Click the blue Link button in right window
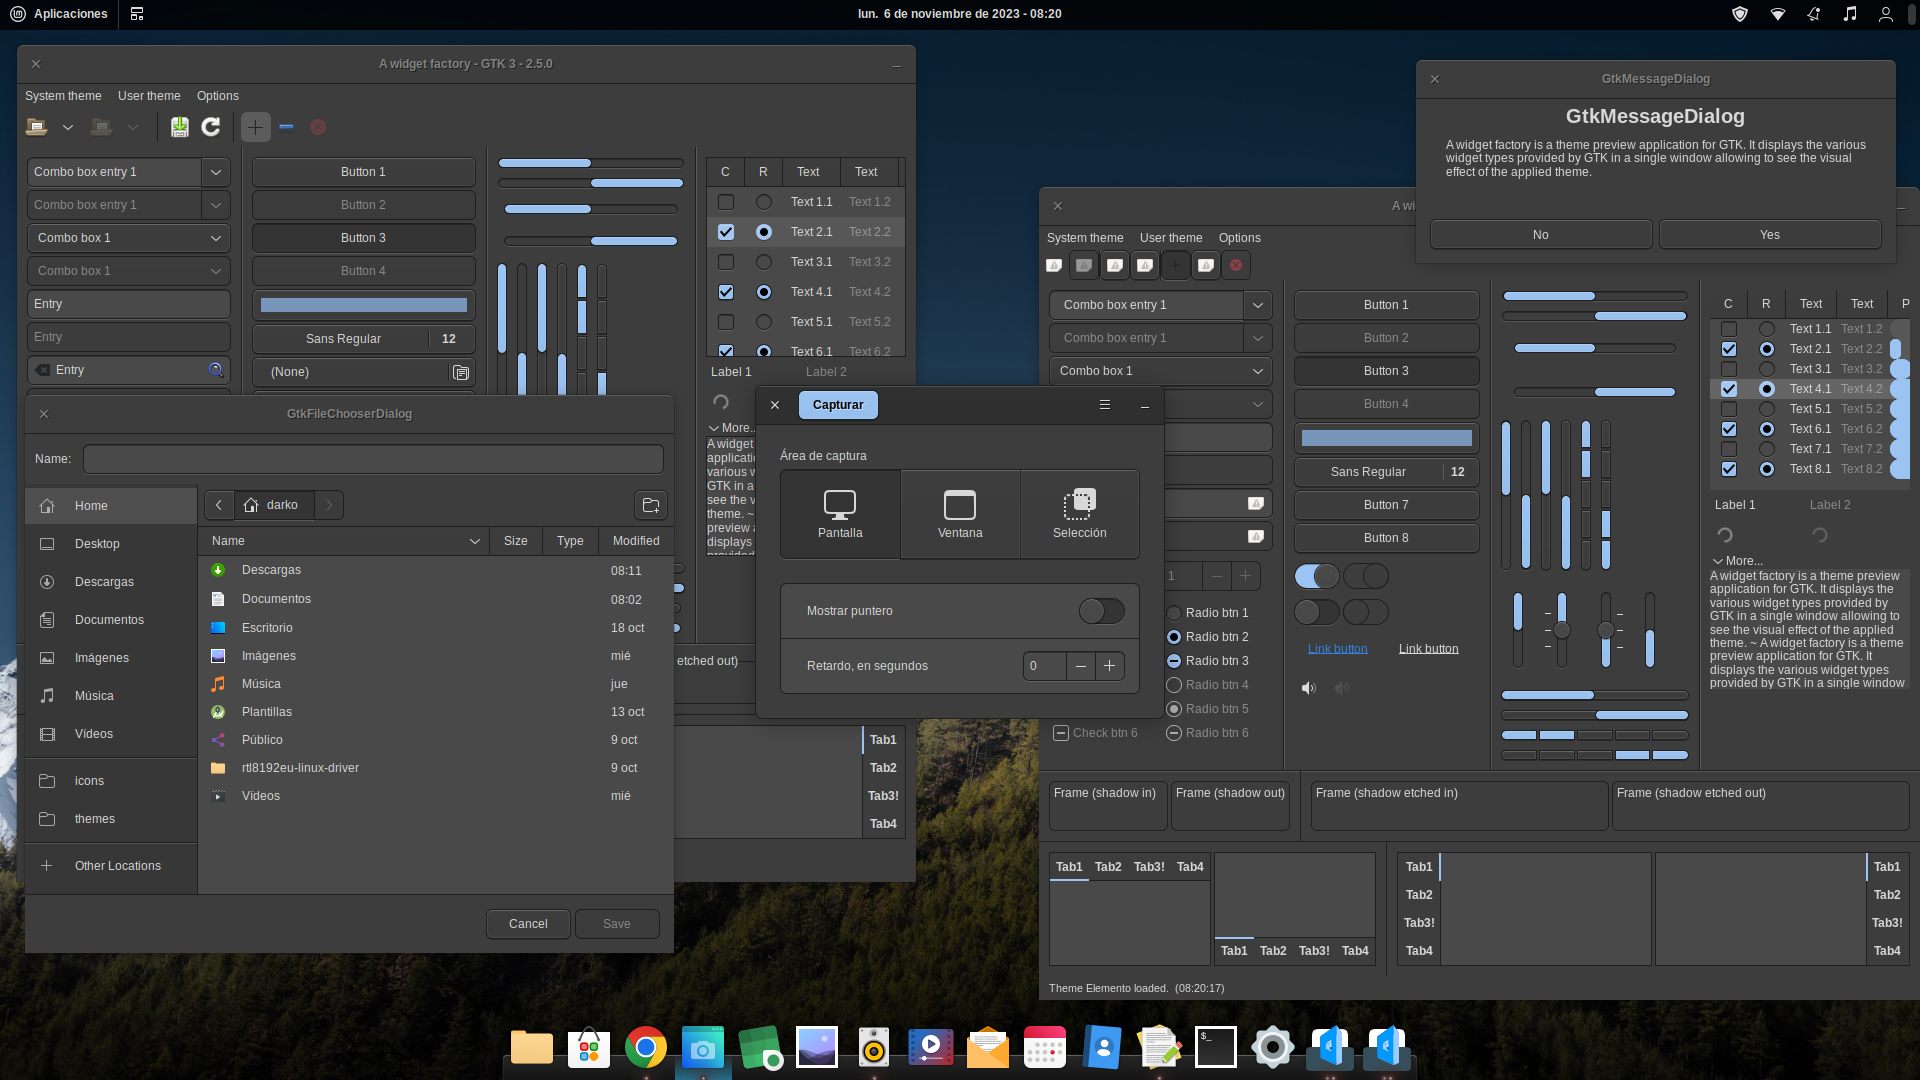This screenshot has width=1920, height=1080. pyautogui.click(x=1338, y=649)
